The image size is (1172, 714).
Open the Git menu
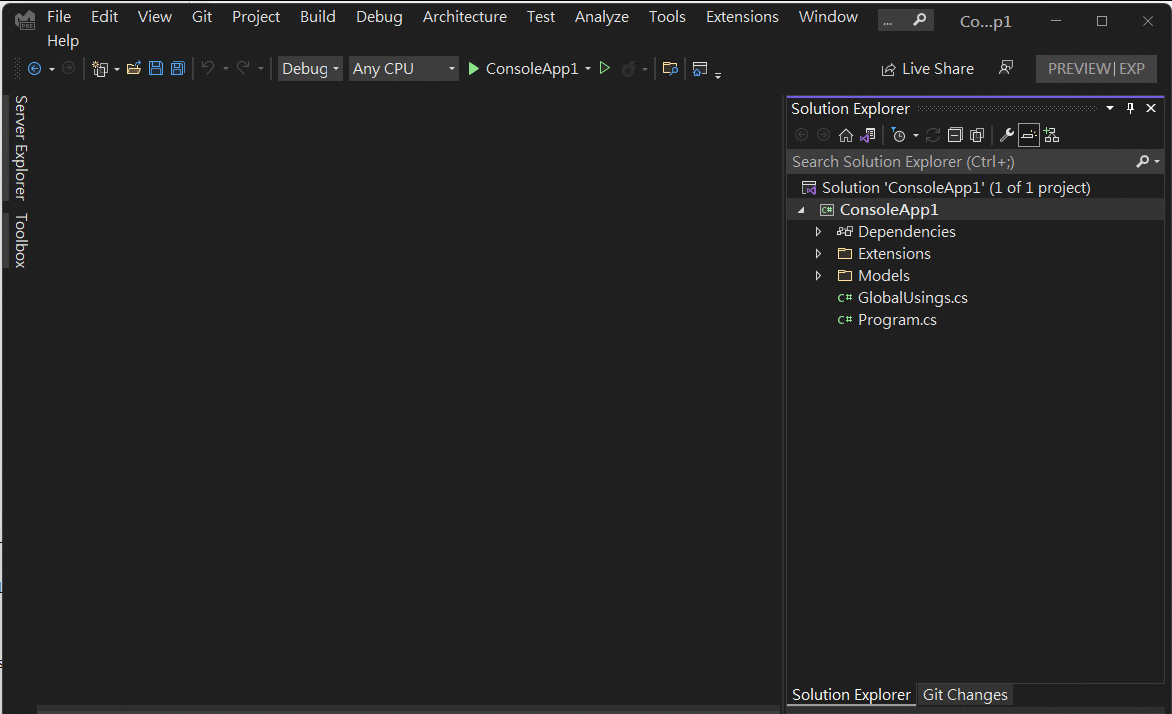tap(202, 16)
